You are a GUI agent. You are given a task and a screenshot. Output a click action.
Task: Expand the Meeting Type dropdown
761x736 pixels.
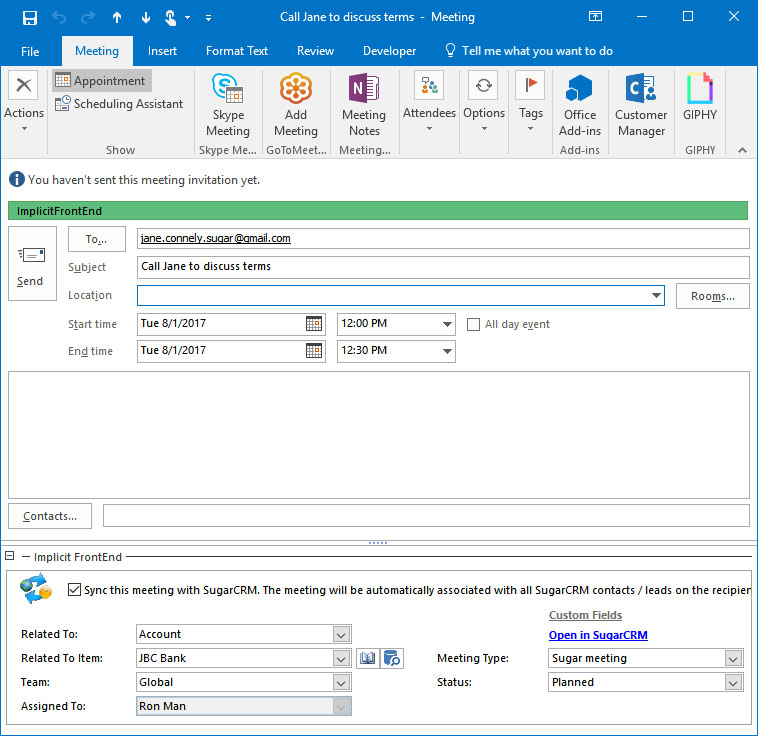733,659
